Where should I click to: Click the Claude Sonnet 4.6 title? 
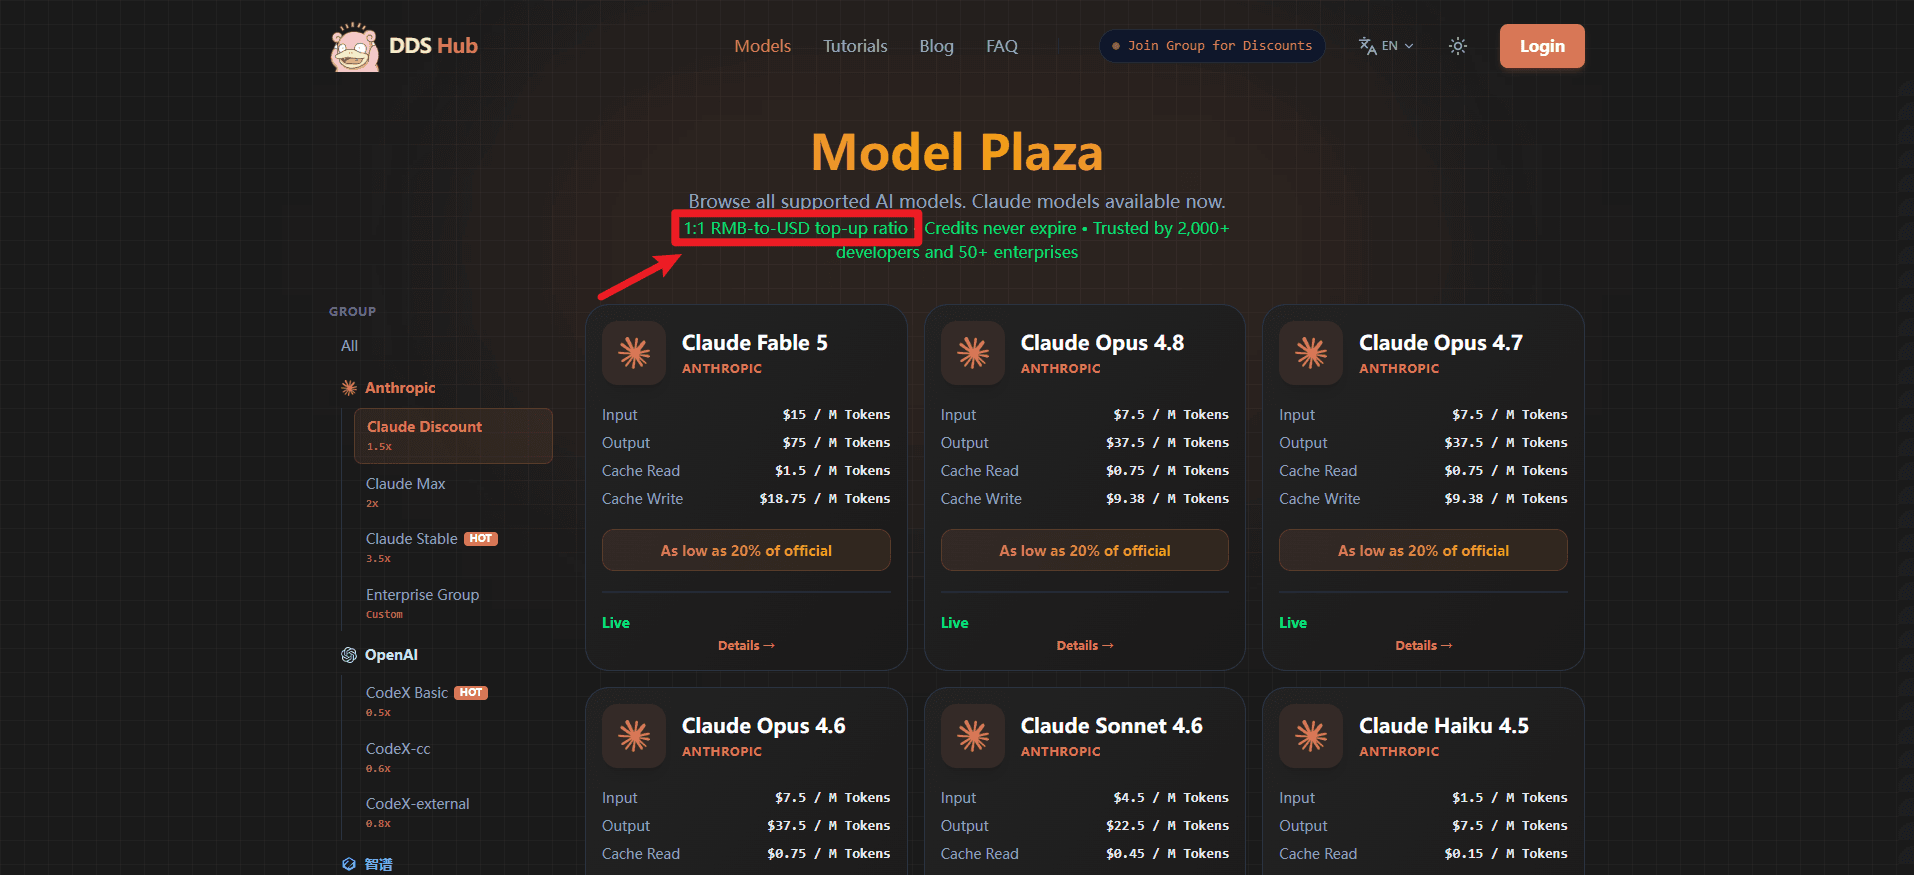(x=1112, y=726)
